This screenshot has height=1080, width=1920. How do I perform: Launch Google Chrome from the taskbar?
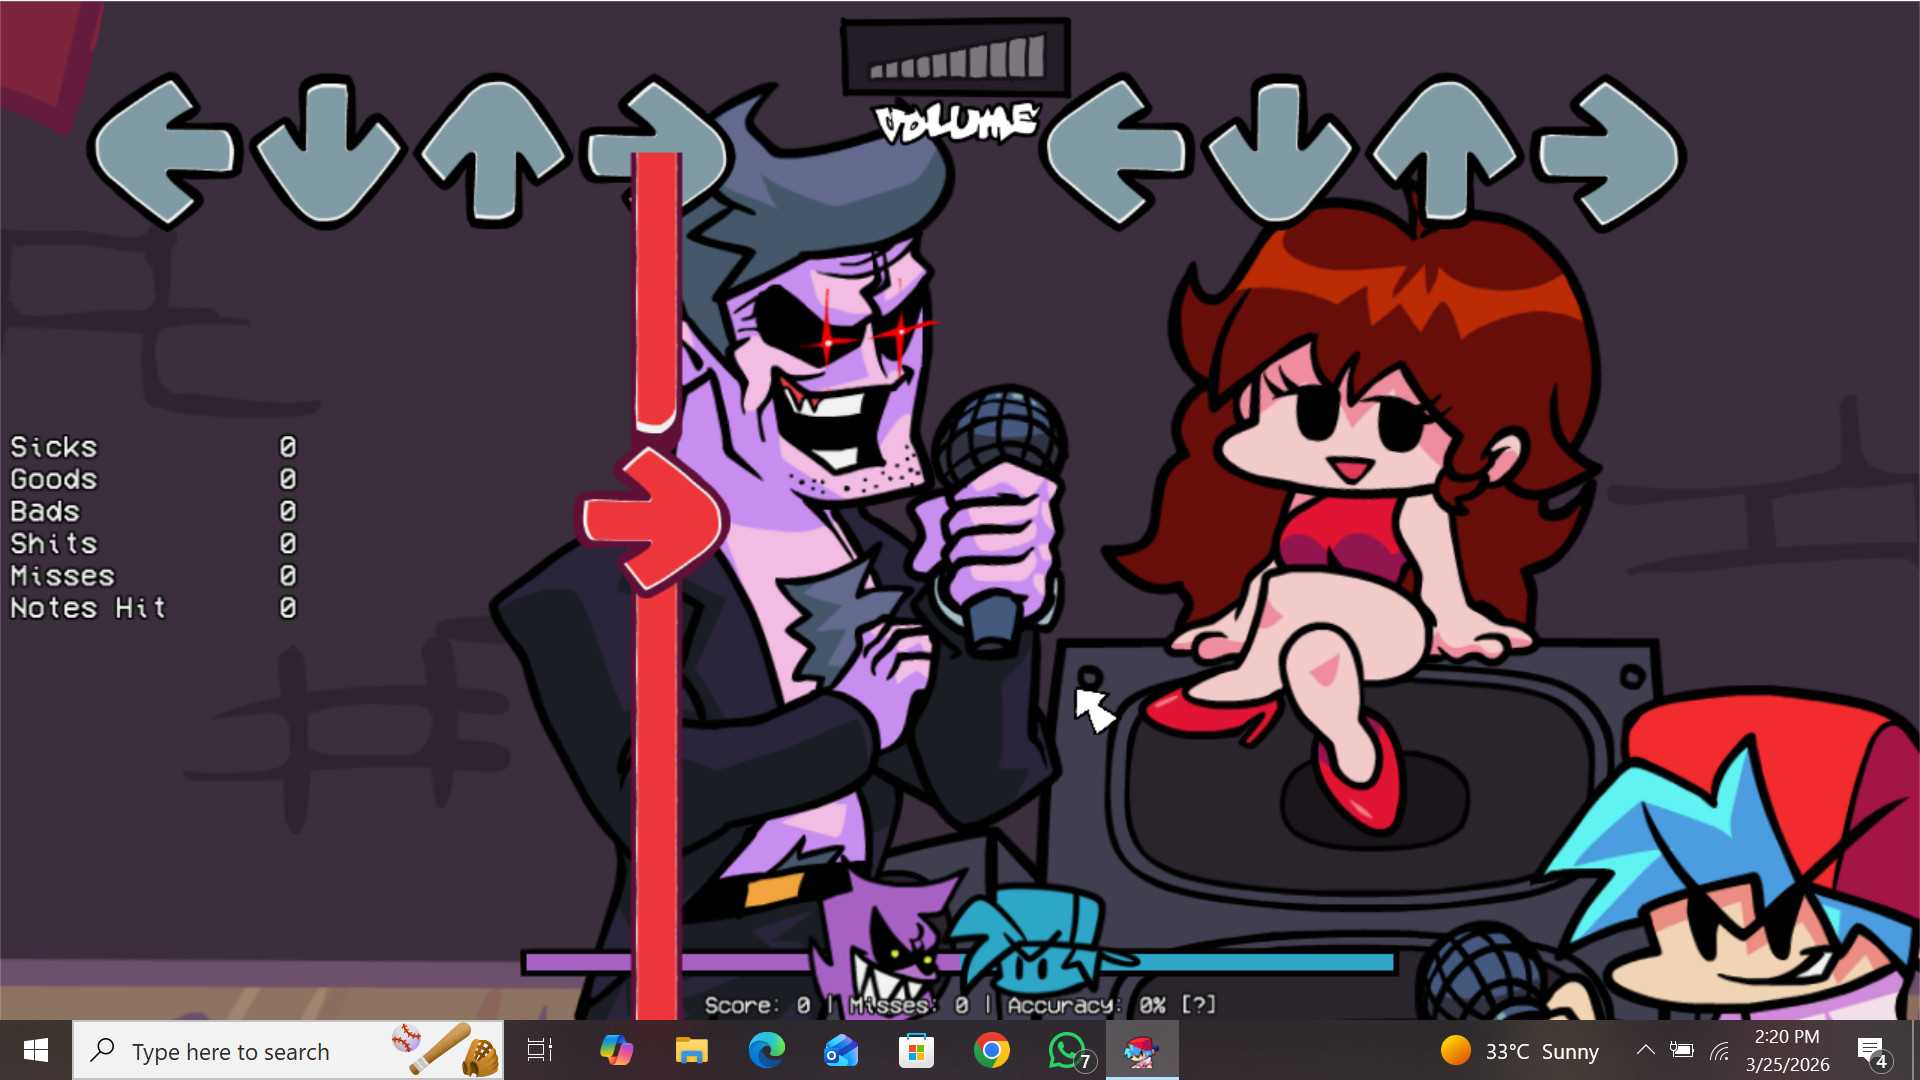click(x=991, y=1050)
